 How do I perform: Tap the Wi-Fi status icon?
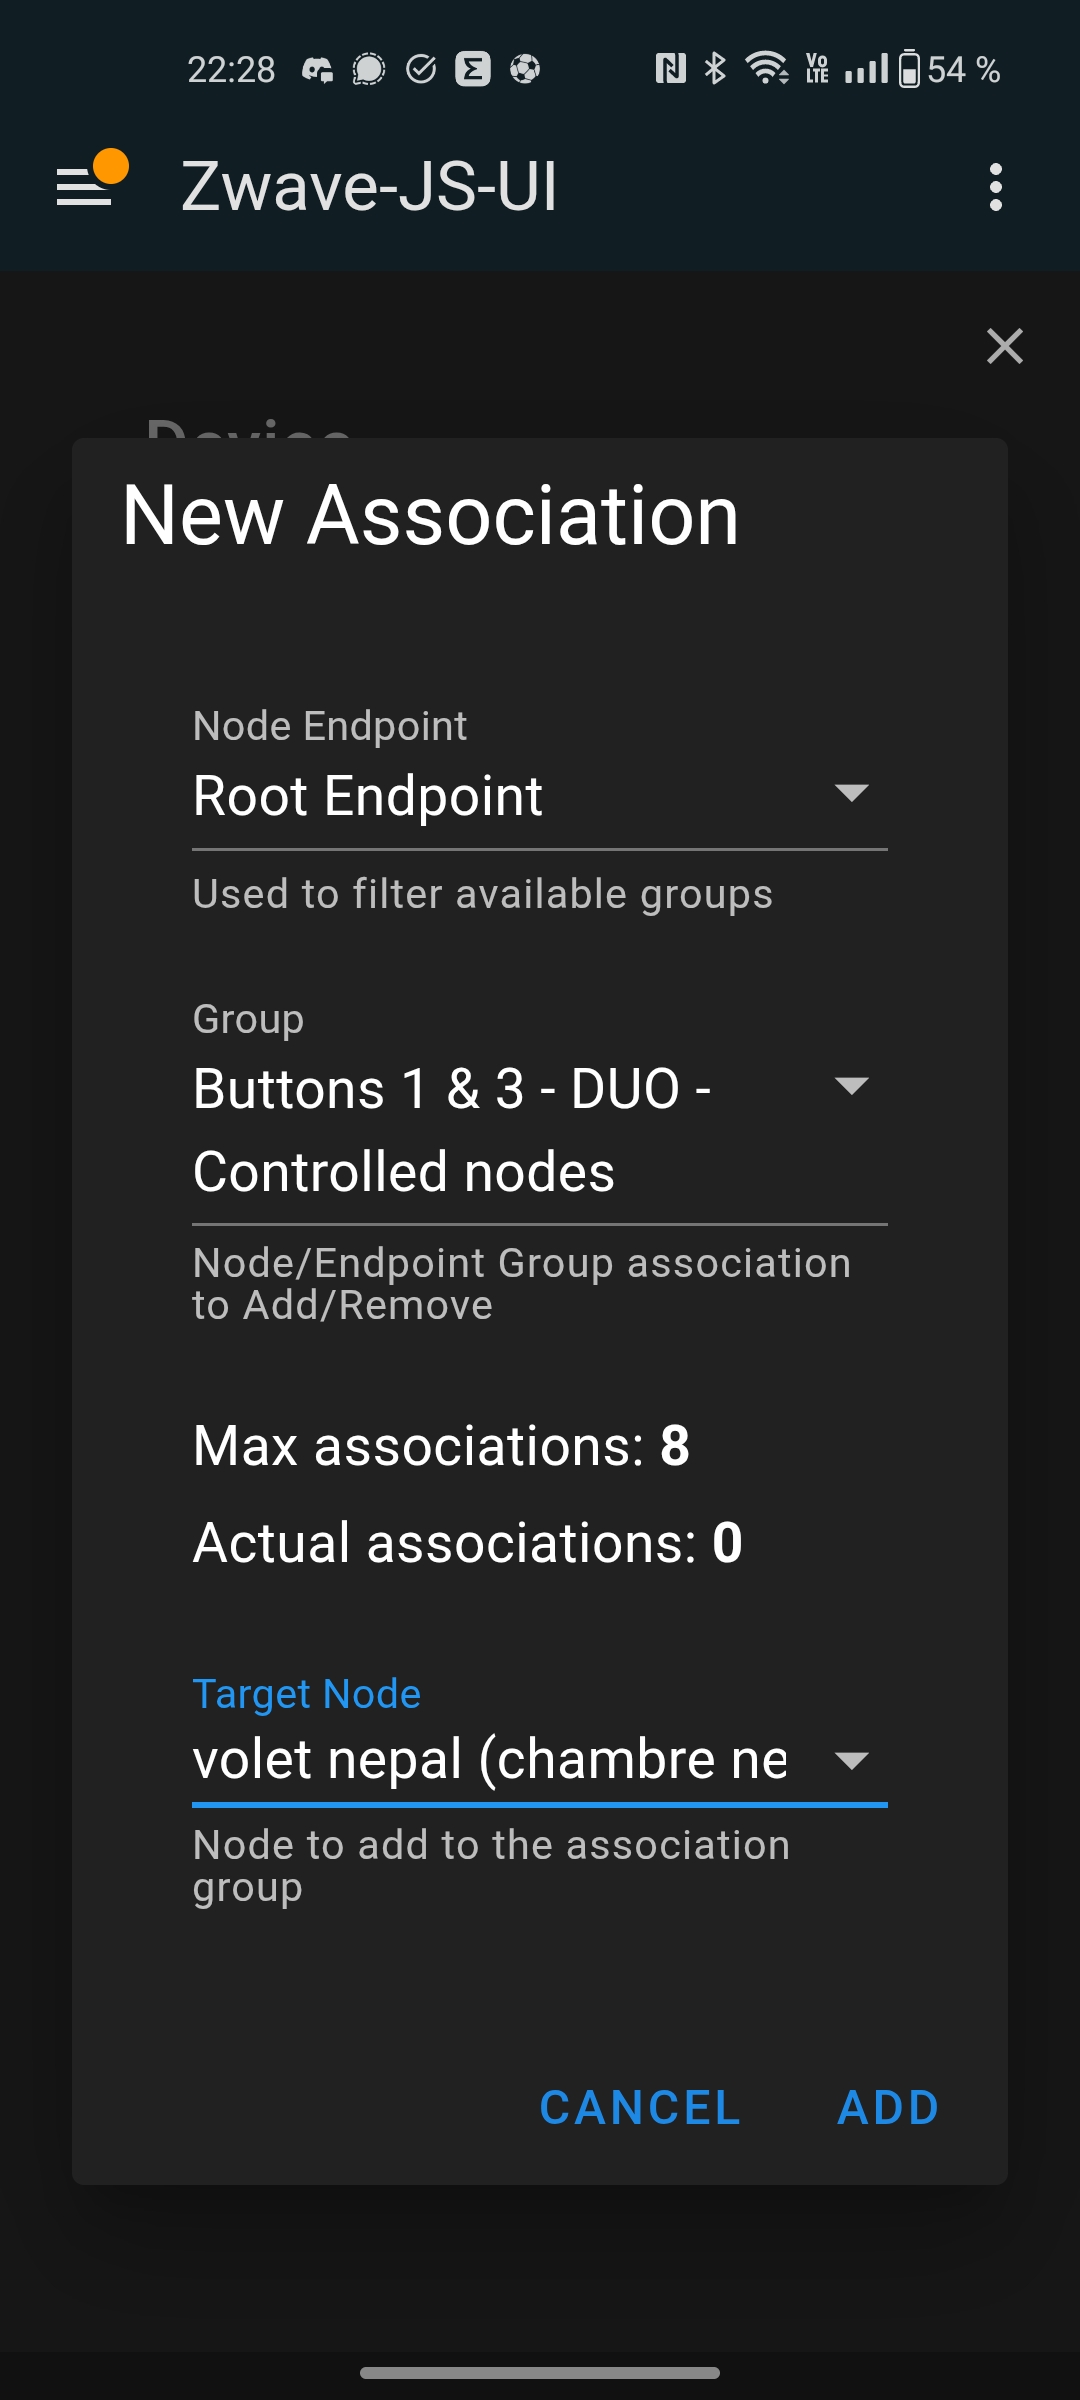click(767, 69)
